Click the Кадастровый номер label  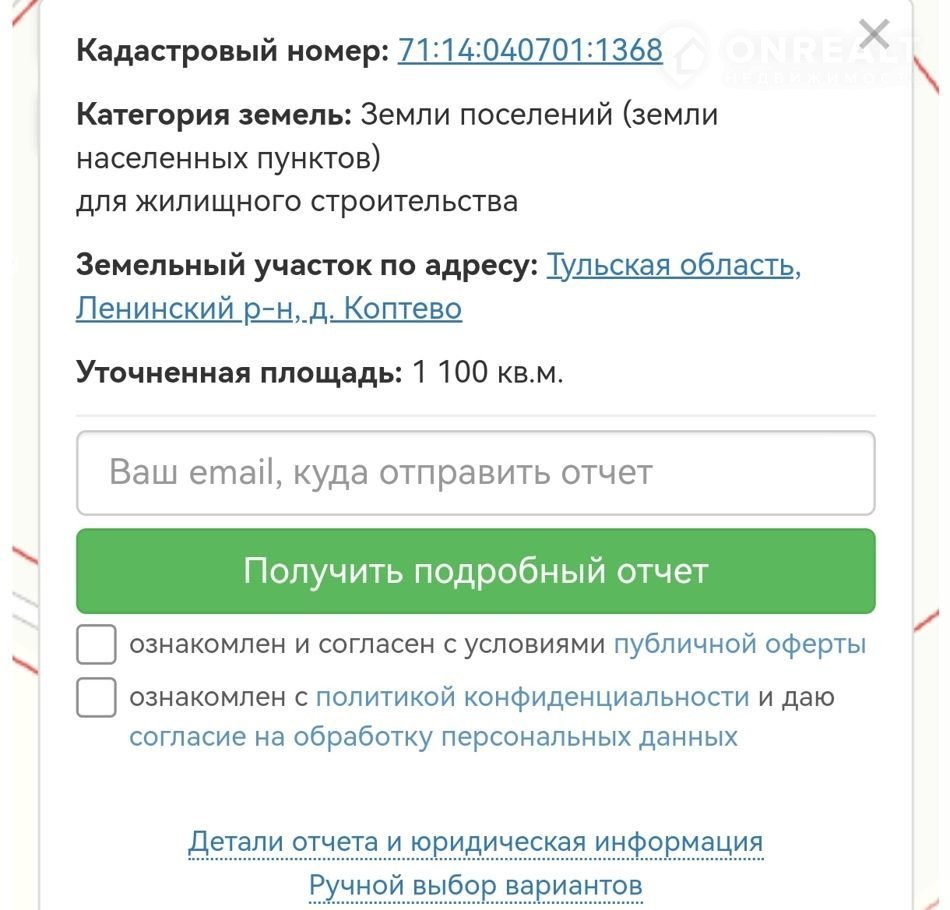[232, 50]
